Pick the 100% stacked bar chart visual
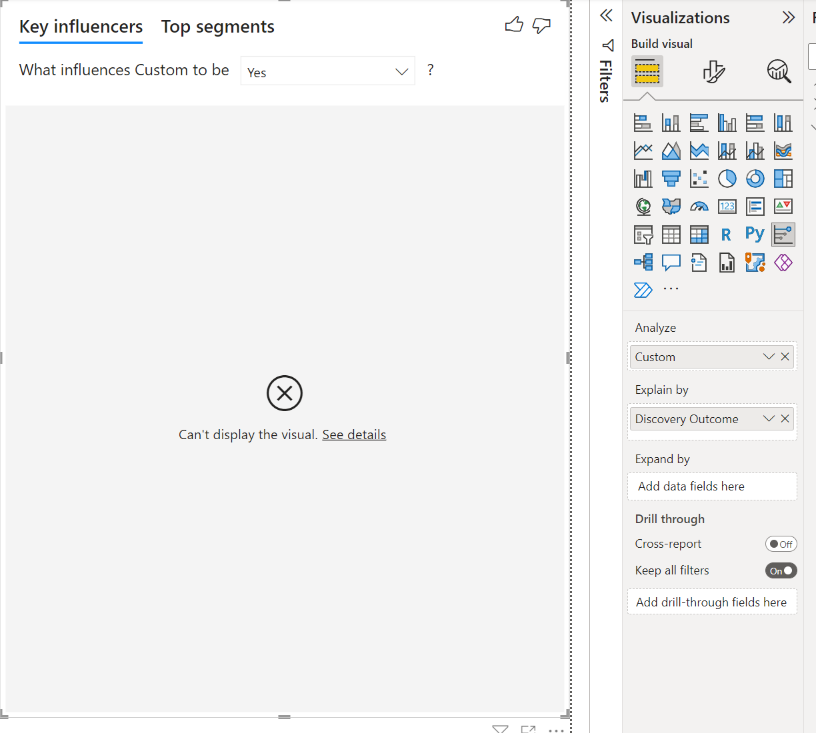This screenshot has height=733, width=816. pyautogui.click(x=755, y=123)
